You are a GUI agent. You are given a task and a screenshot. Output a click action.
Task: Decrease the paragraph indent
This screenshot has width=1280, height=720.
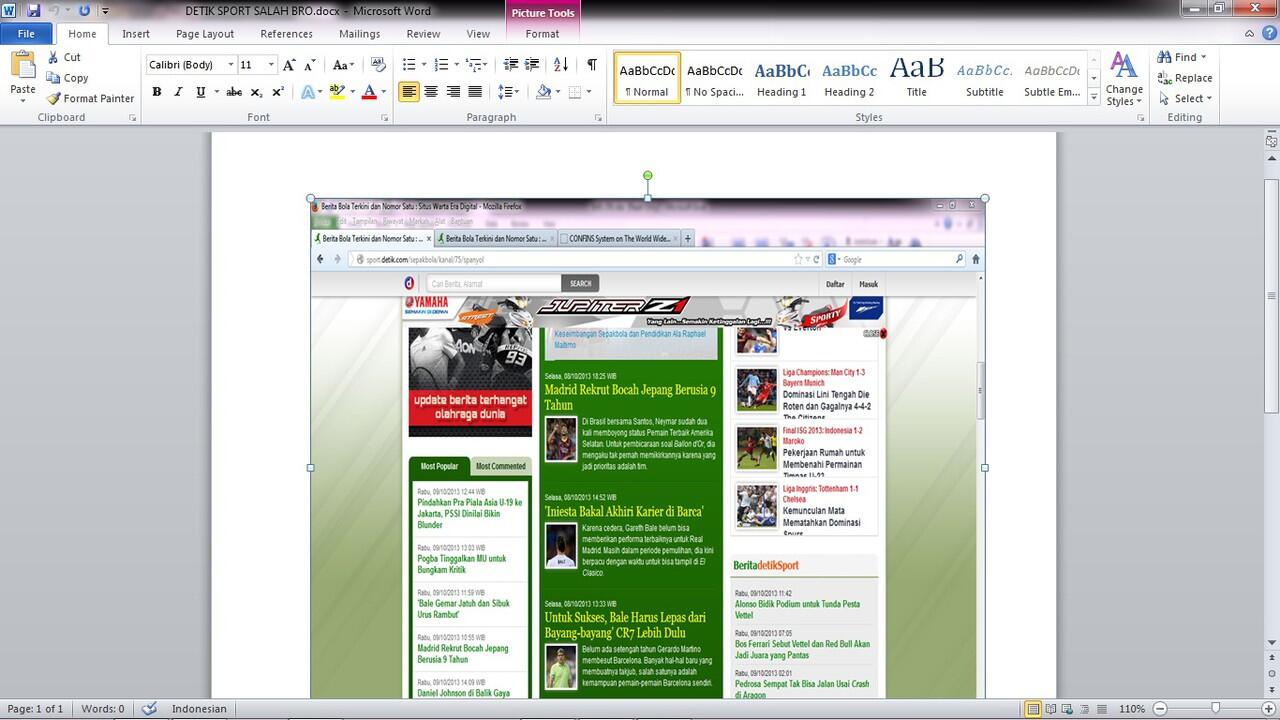[511, 65]
